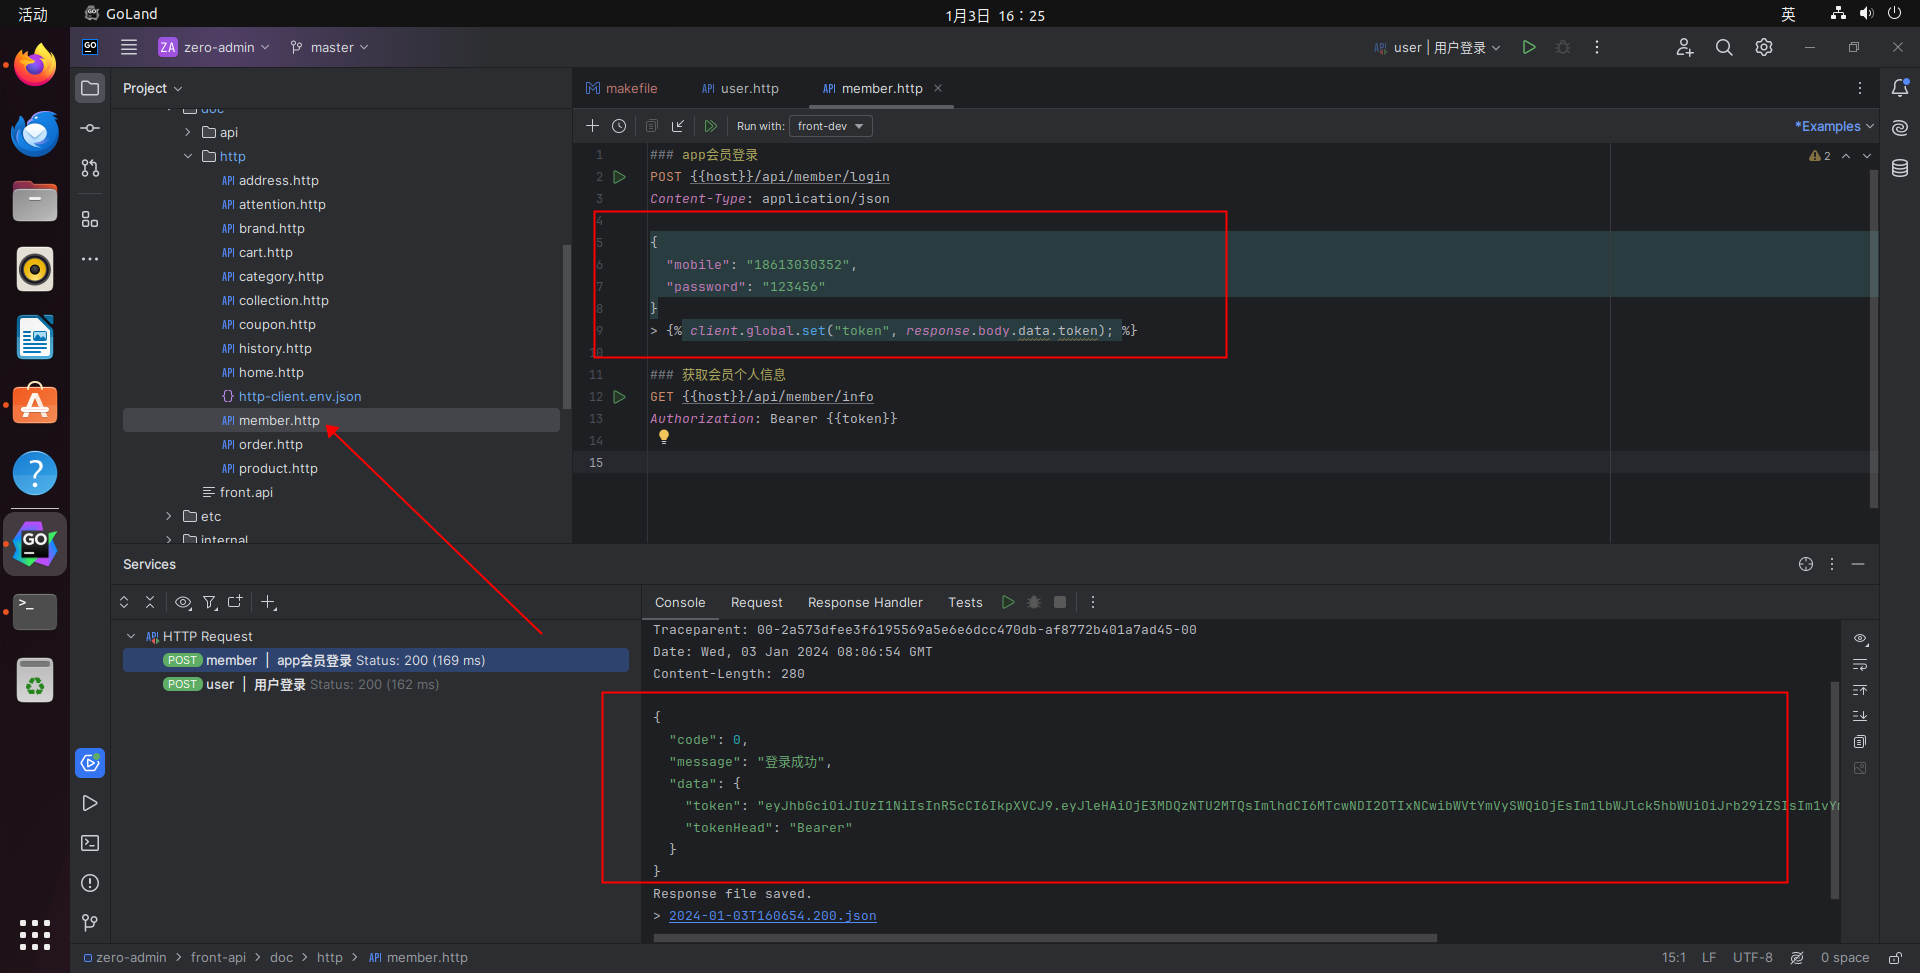Image resolution: width=1920 pixels, height=973 pixels.
Task: Run the GET member/info request gutter icon
Action: (619, 397)
